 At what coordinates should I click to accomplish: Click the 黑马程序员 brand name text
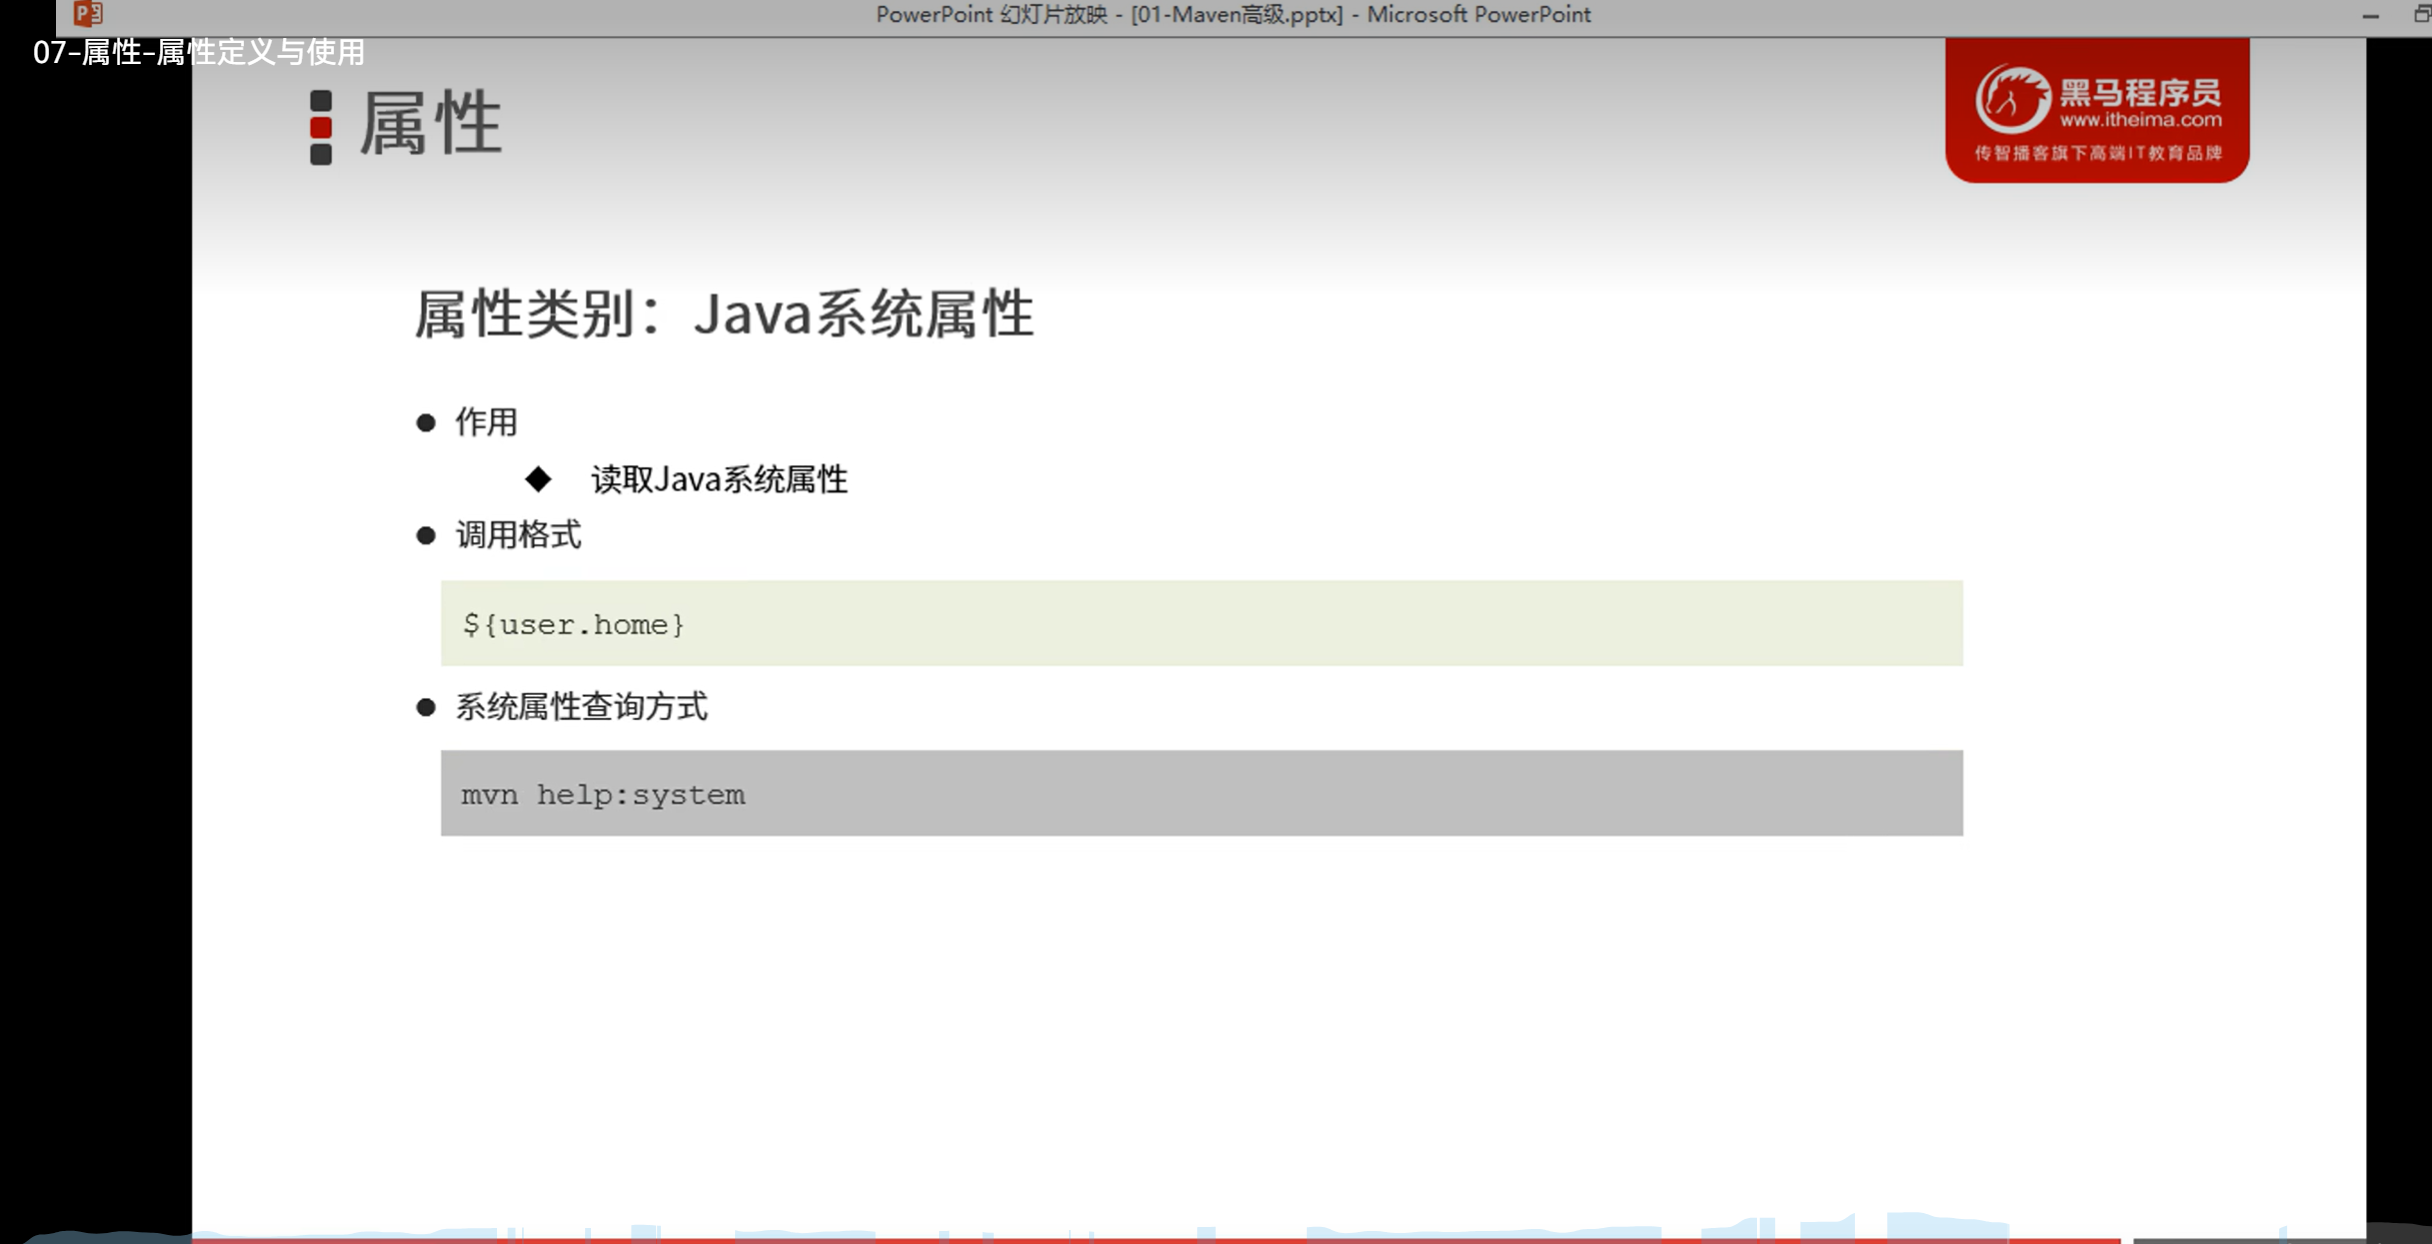[x=2140, y=93]
